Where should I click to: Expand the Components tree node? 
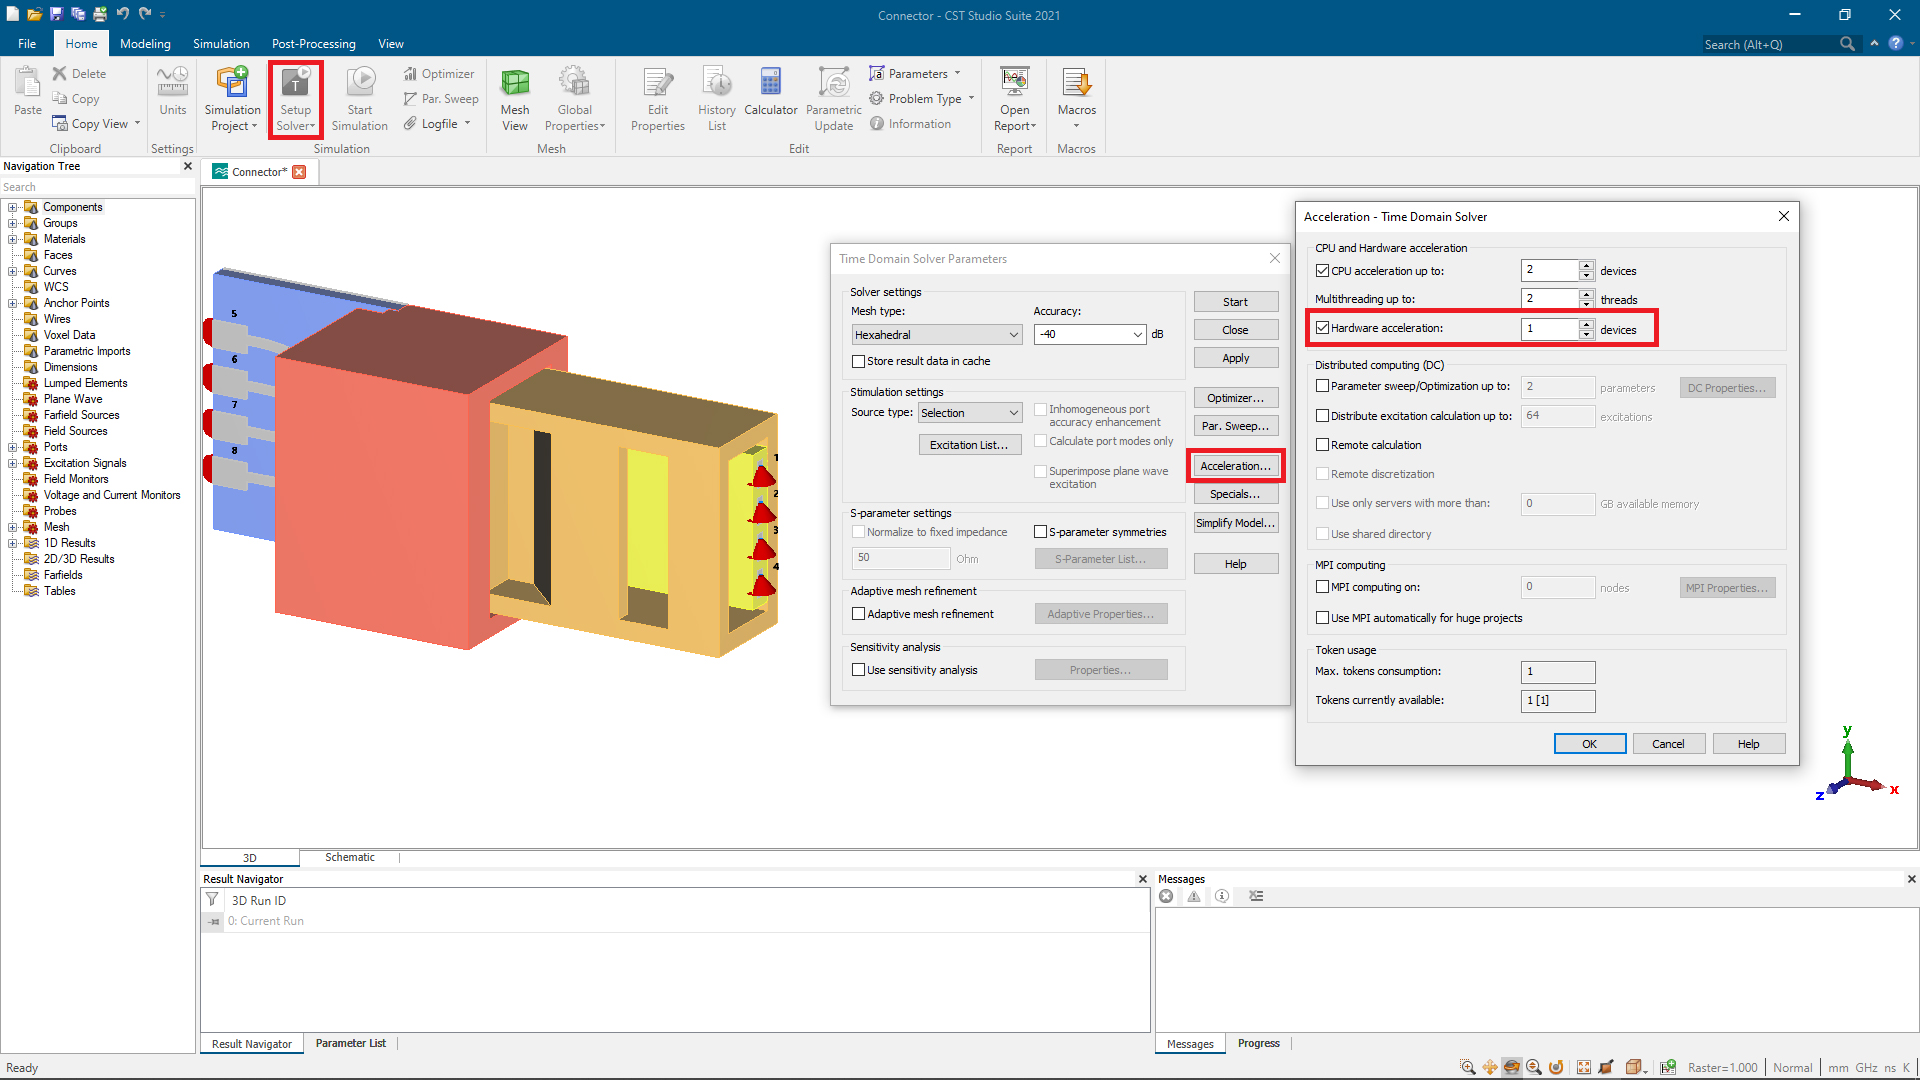[x=12, y=208]
